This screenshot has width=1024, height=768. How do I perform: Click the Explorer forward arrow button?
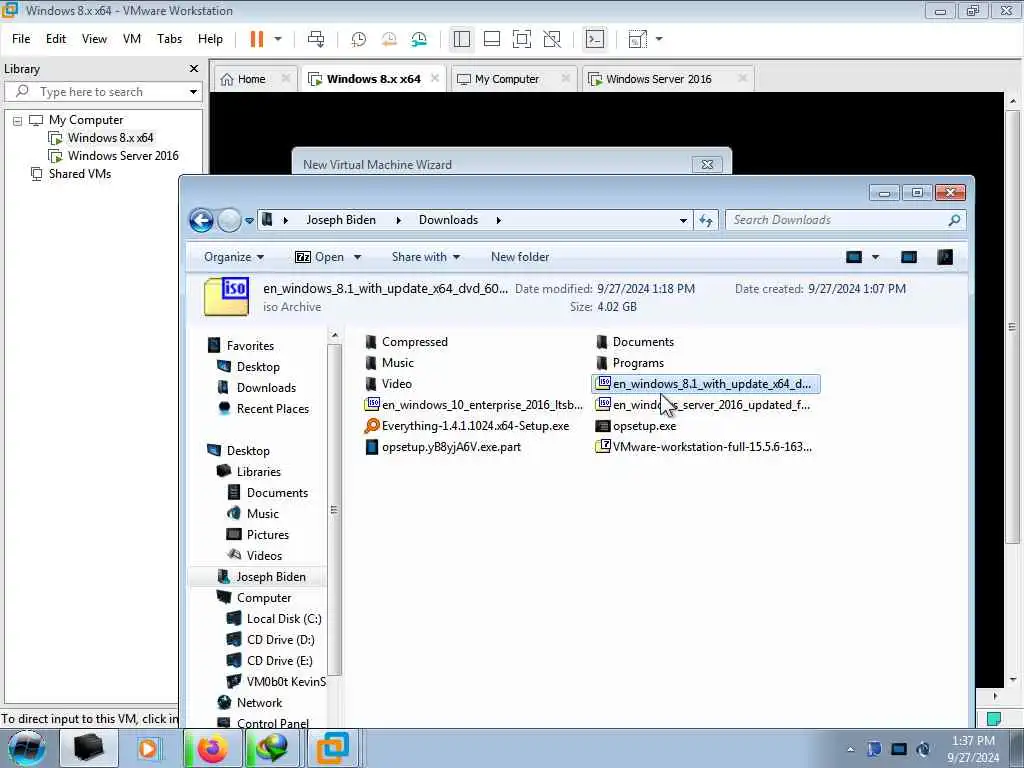click(x=229, y=221)
